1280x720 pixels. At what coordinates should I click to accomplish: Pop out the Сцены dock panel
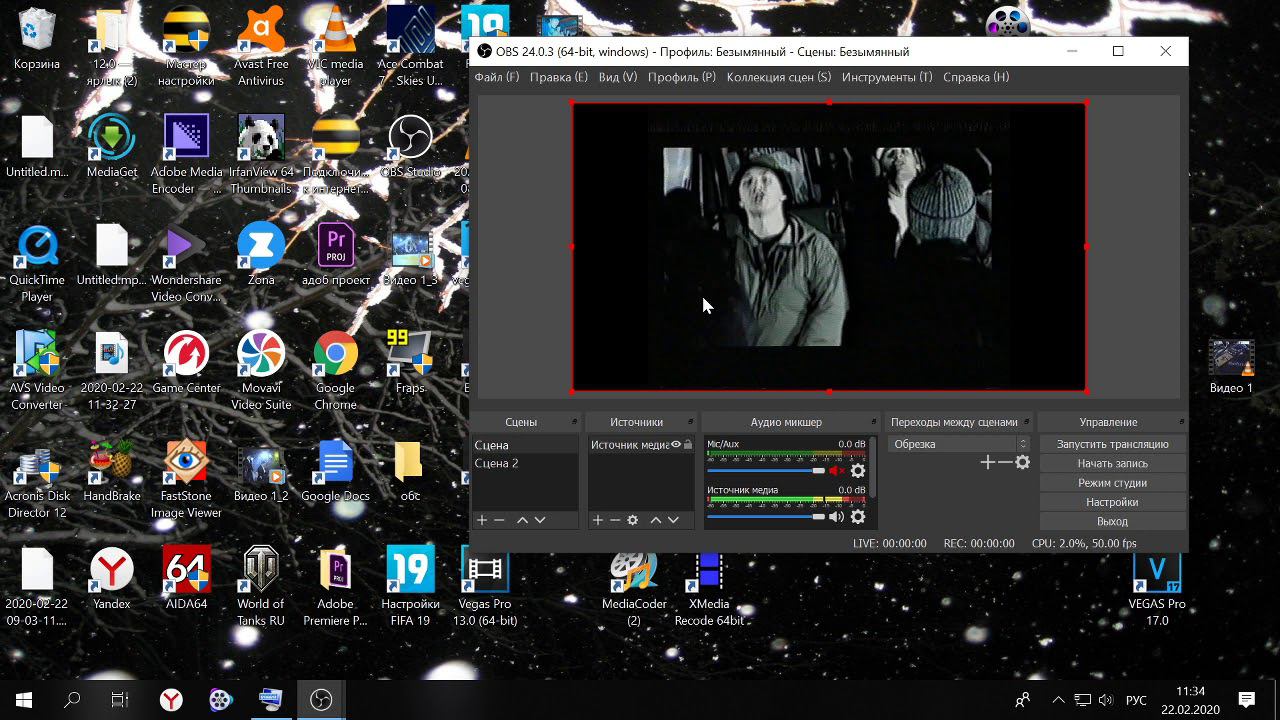[x=574, y=422]
